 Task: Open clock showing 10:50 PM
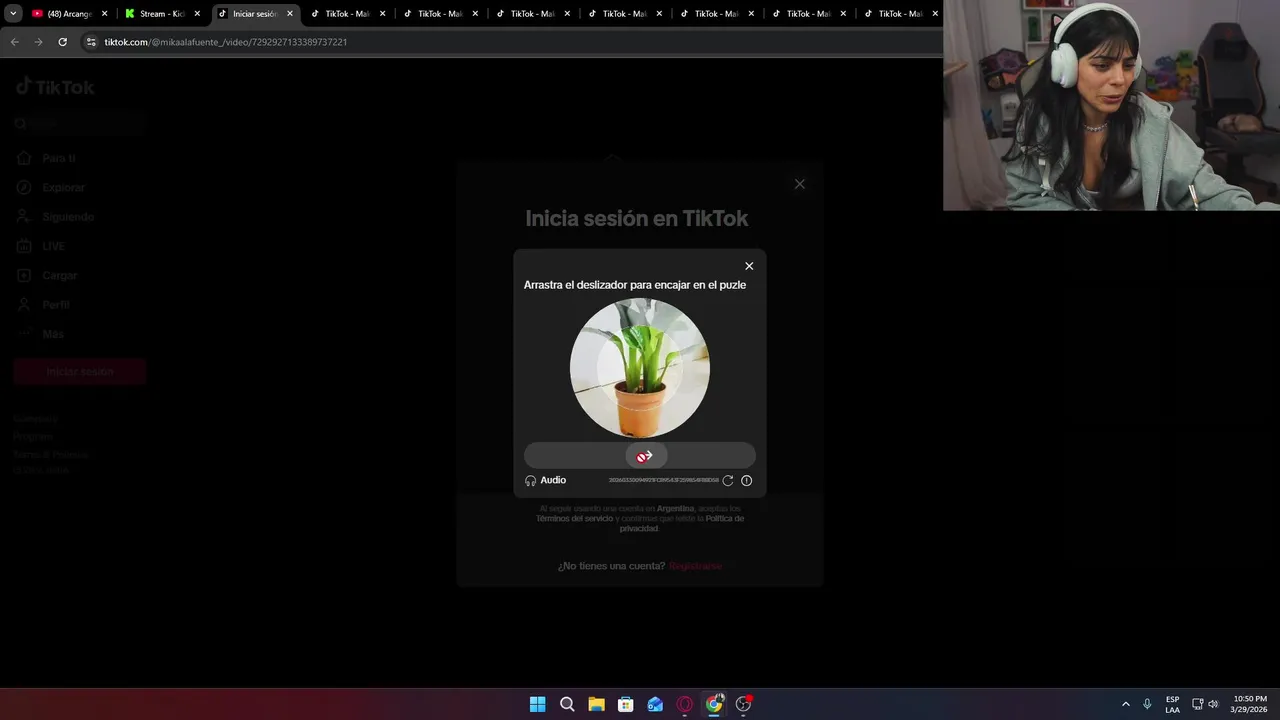click(x=1250, y=704)
